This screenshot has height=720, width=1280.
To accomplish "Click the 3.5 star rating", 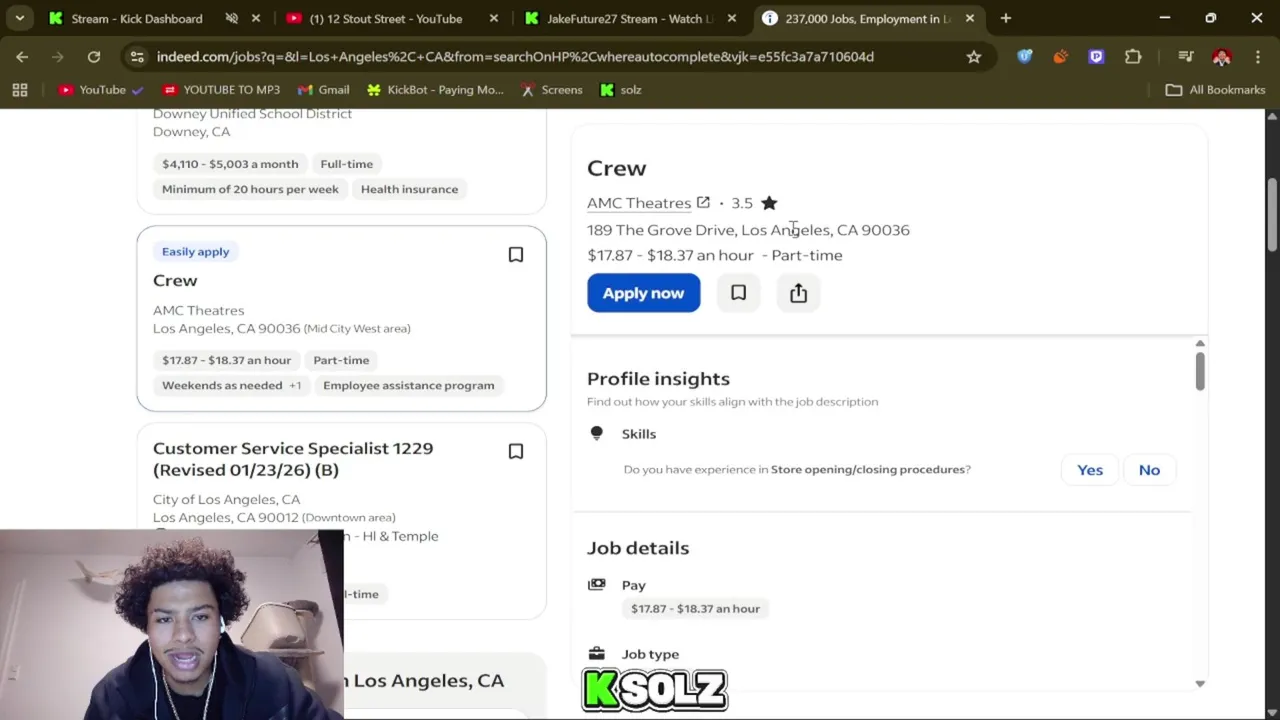I will point(754,203).
